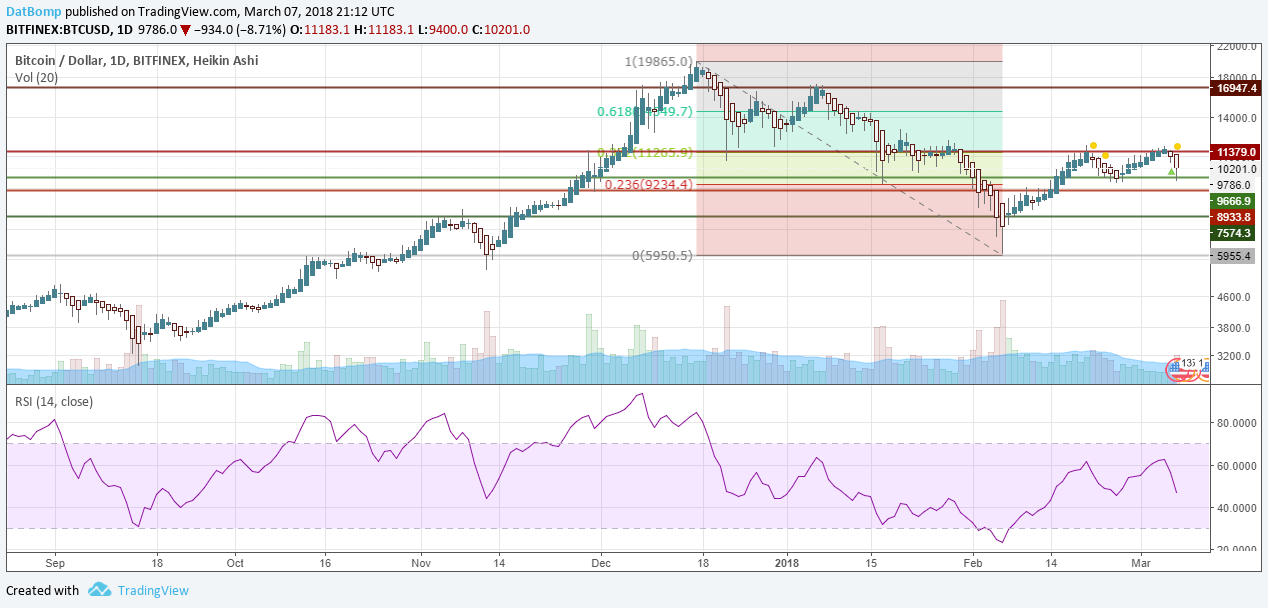Click the H:11183.1 high value
Screen dimensions: 1268x608
384,30
